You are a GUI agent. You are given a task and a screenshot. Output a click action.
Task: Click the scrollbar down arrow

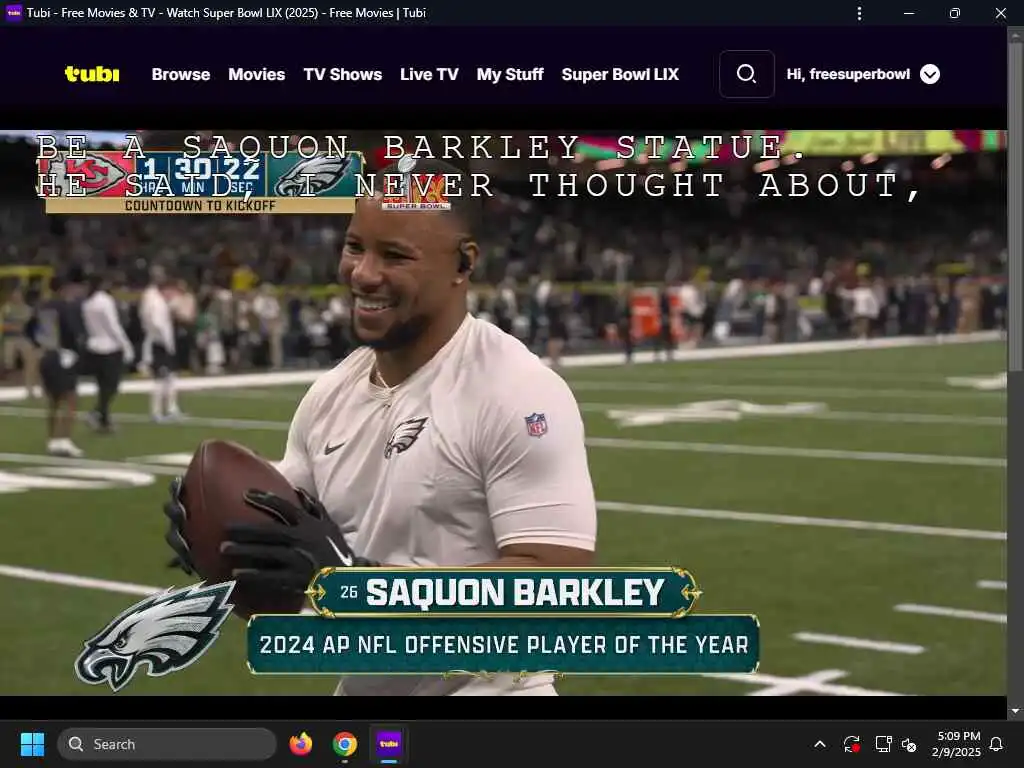(x=1015, y=711)
